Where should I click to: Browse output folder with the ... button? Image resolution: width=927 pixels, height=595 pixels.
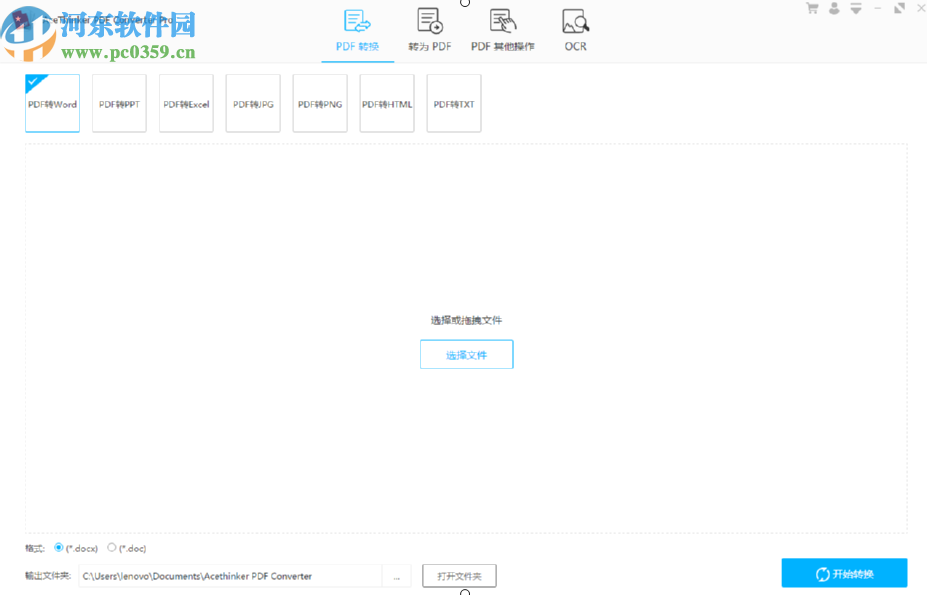tap(397, 576)
